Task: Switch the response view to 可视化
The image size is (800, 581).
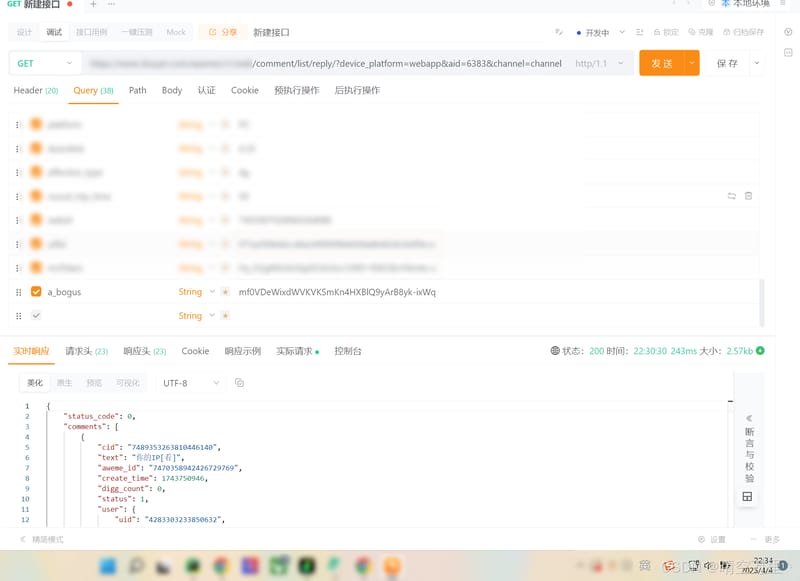Action: (x=128, y=383)
